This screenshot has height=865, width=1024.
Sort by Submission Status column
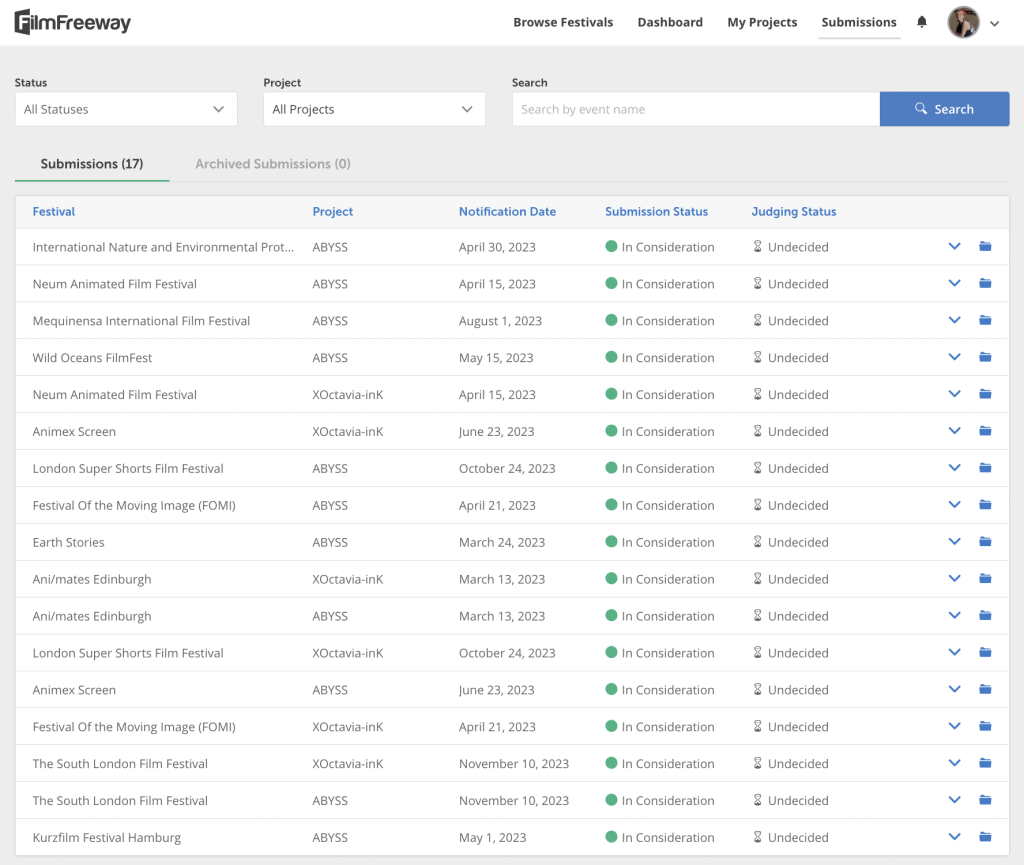(656, 212)
